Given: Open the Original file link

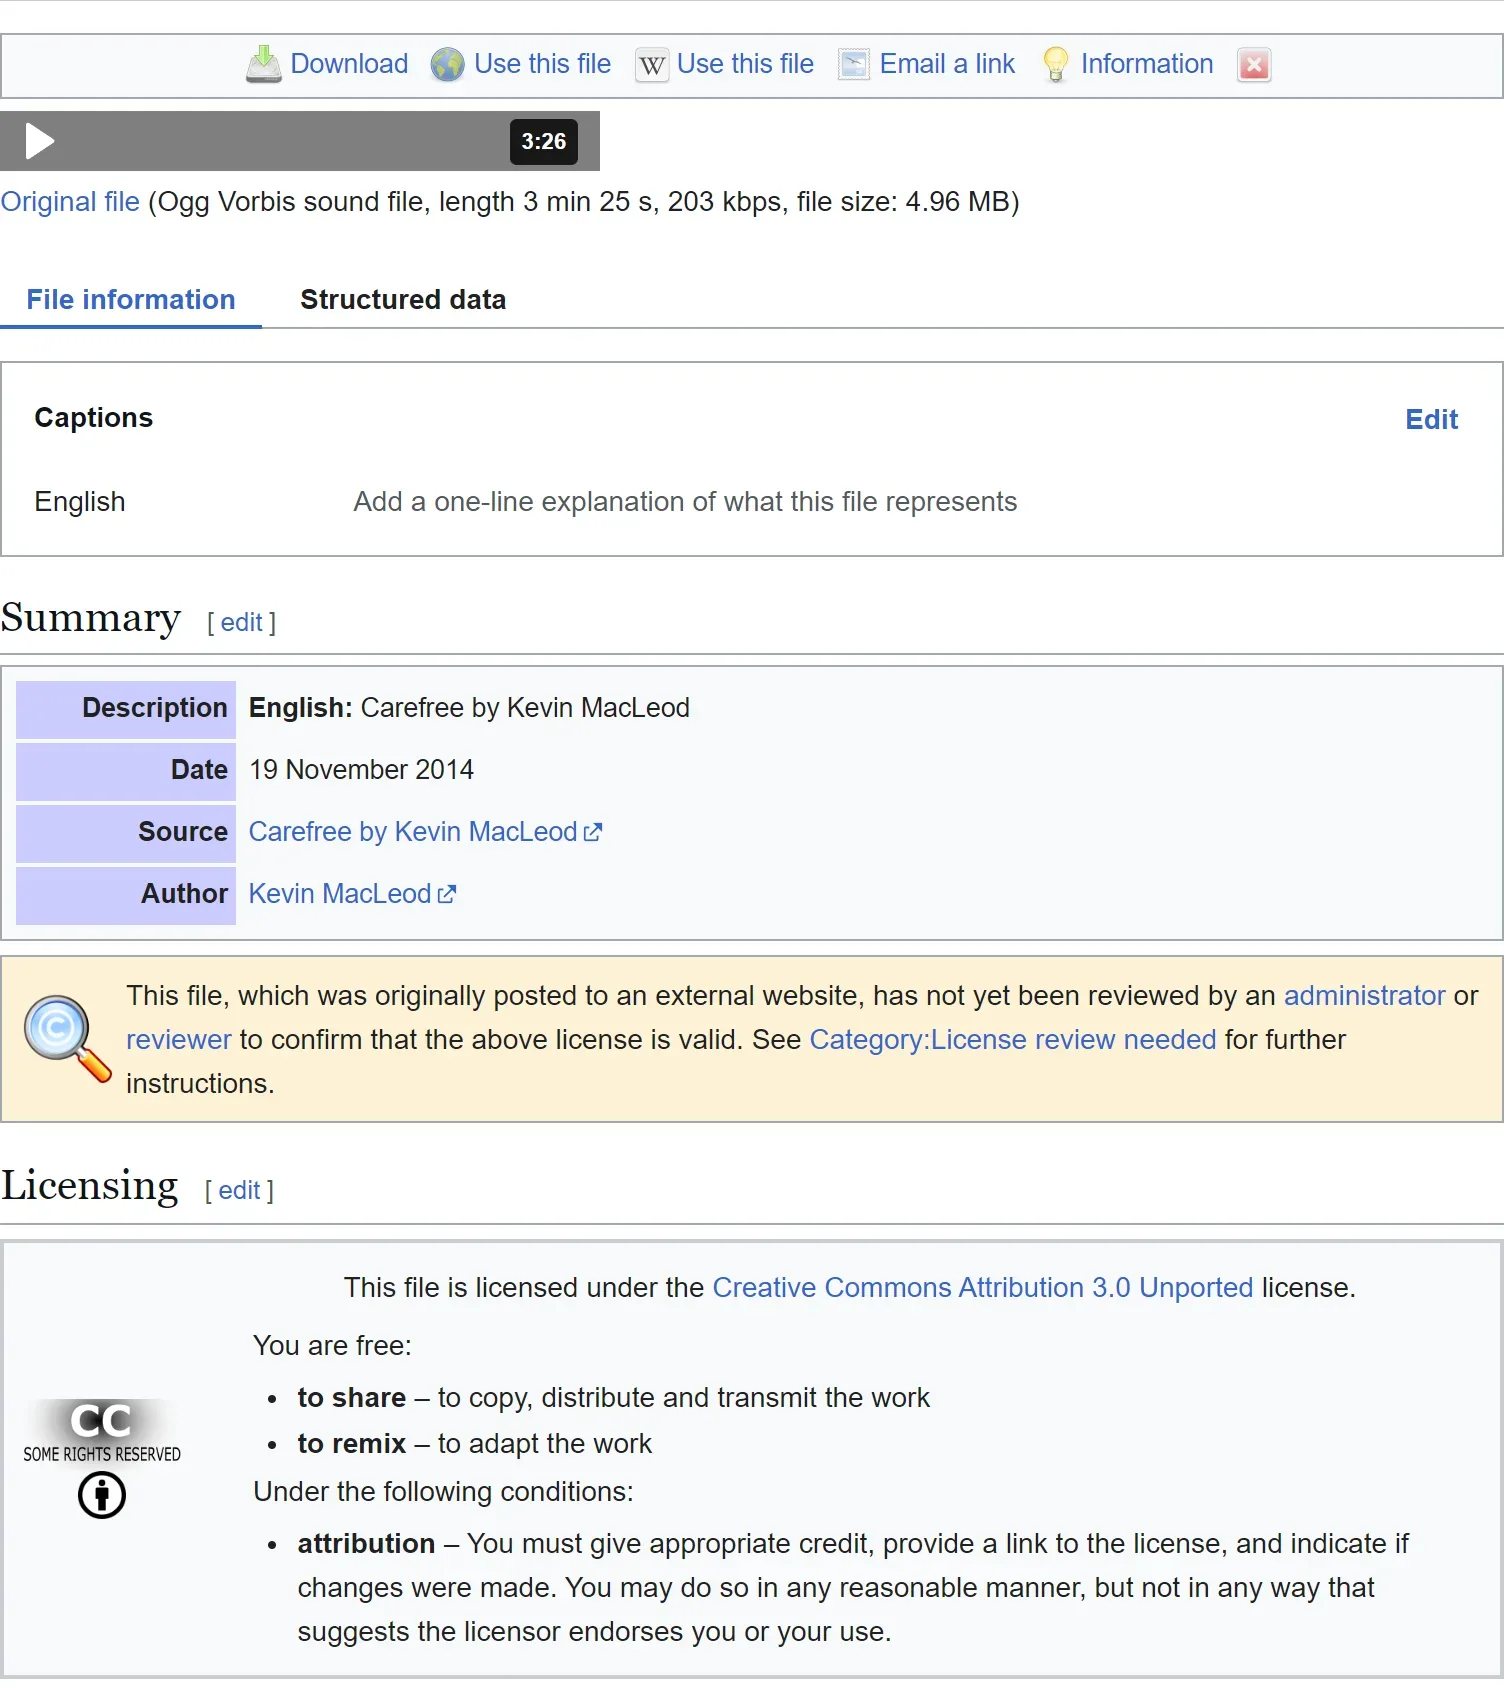Looking at the screenshot, I should (x=70, y=202).
